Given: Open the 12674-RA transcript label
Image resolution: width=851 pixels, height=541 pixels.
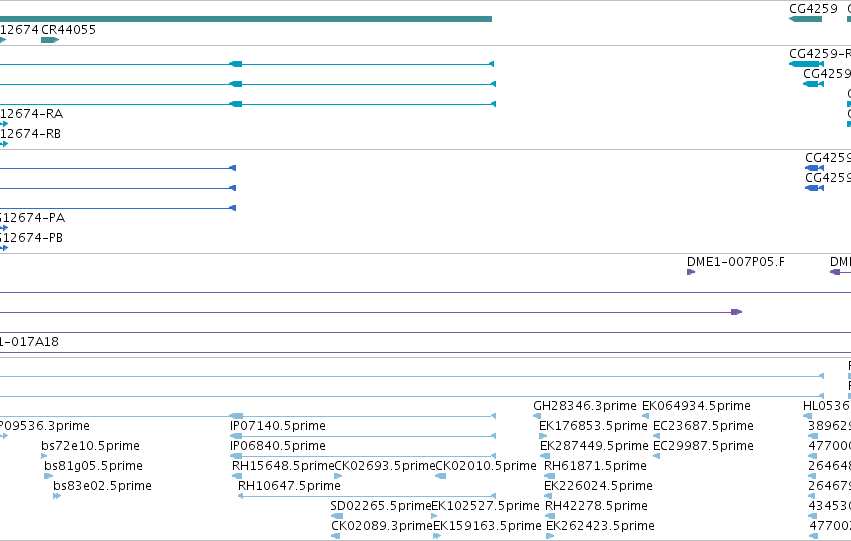Looking at the screenshot, I should (x=31, y=113).
